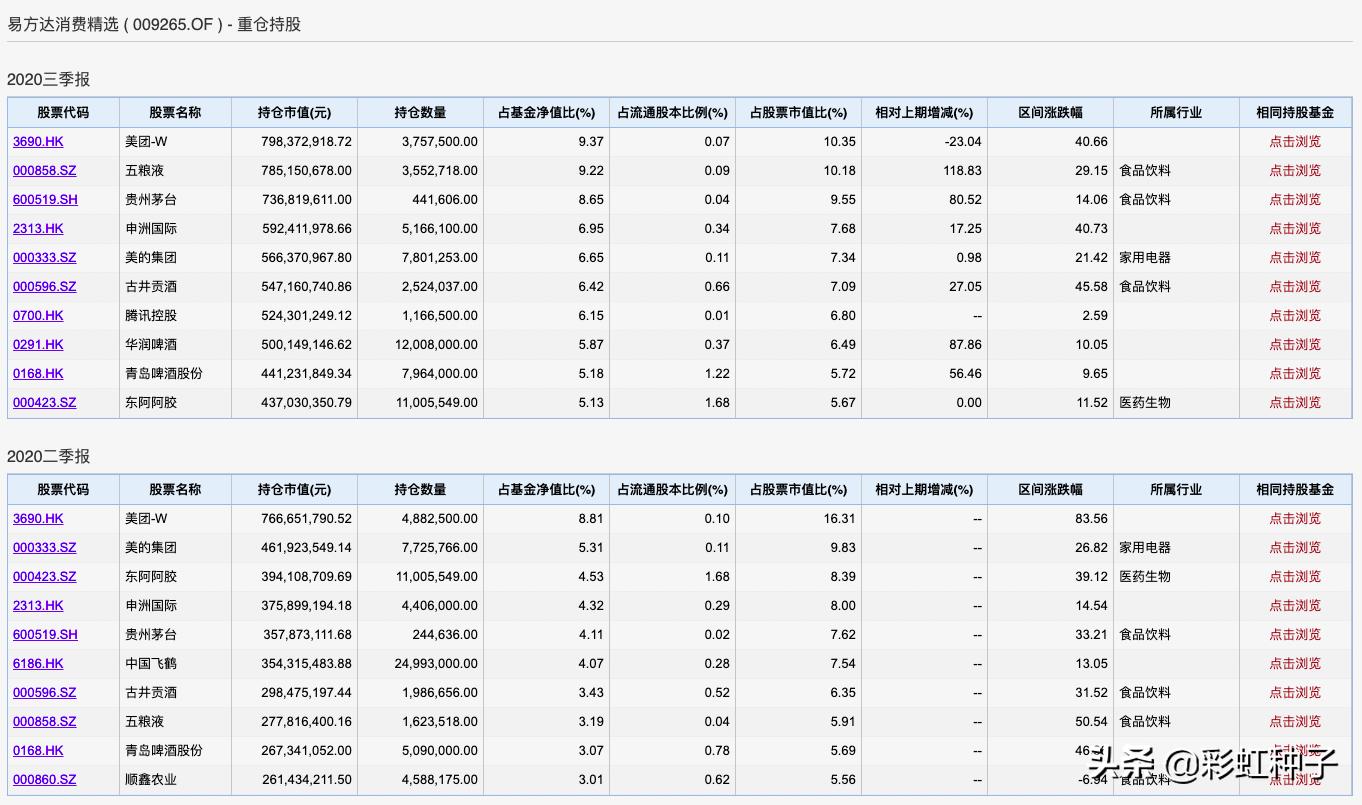The image size is (1362, 805).
Task: Open the 东阿阿胶 code 000423.SZ
Action: tap(44, 402)
